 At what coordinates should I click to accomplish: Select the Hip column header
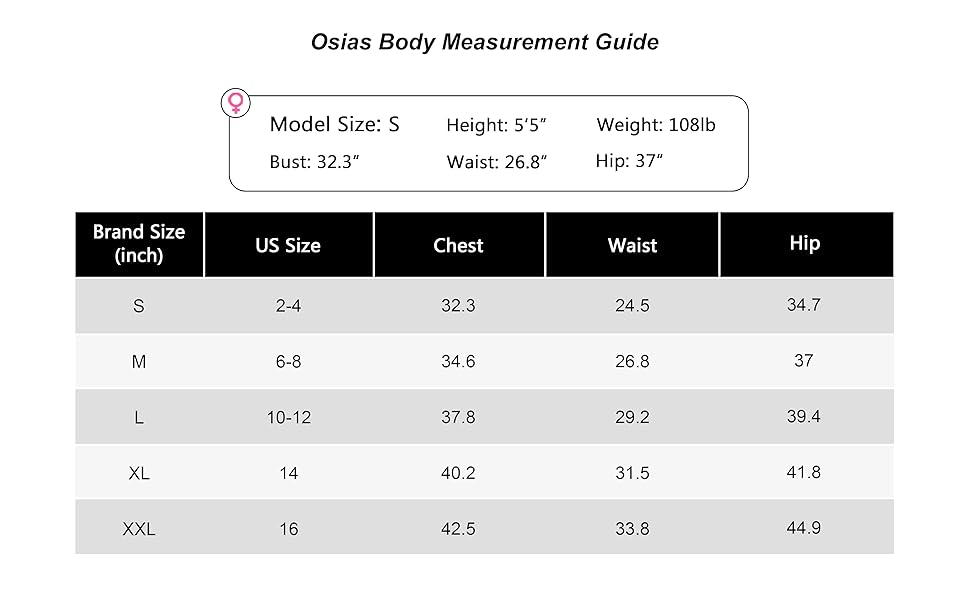coord(804,243)
